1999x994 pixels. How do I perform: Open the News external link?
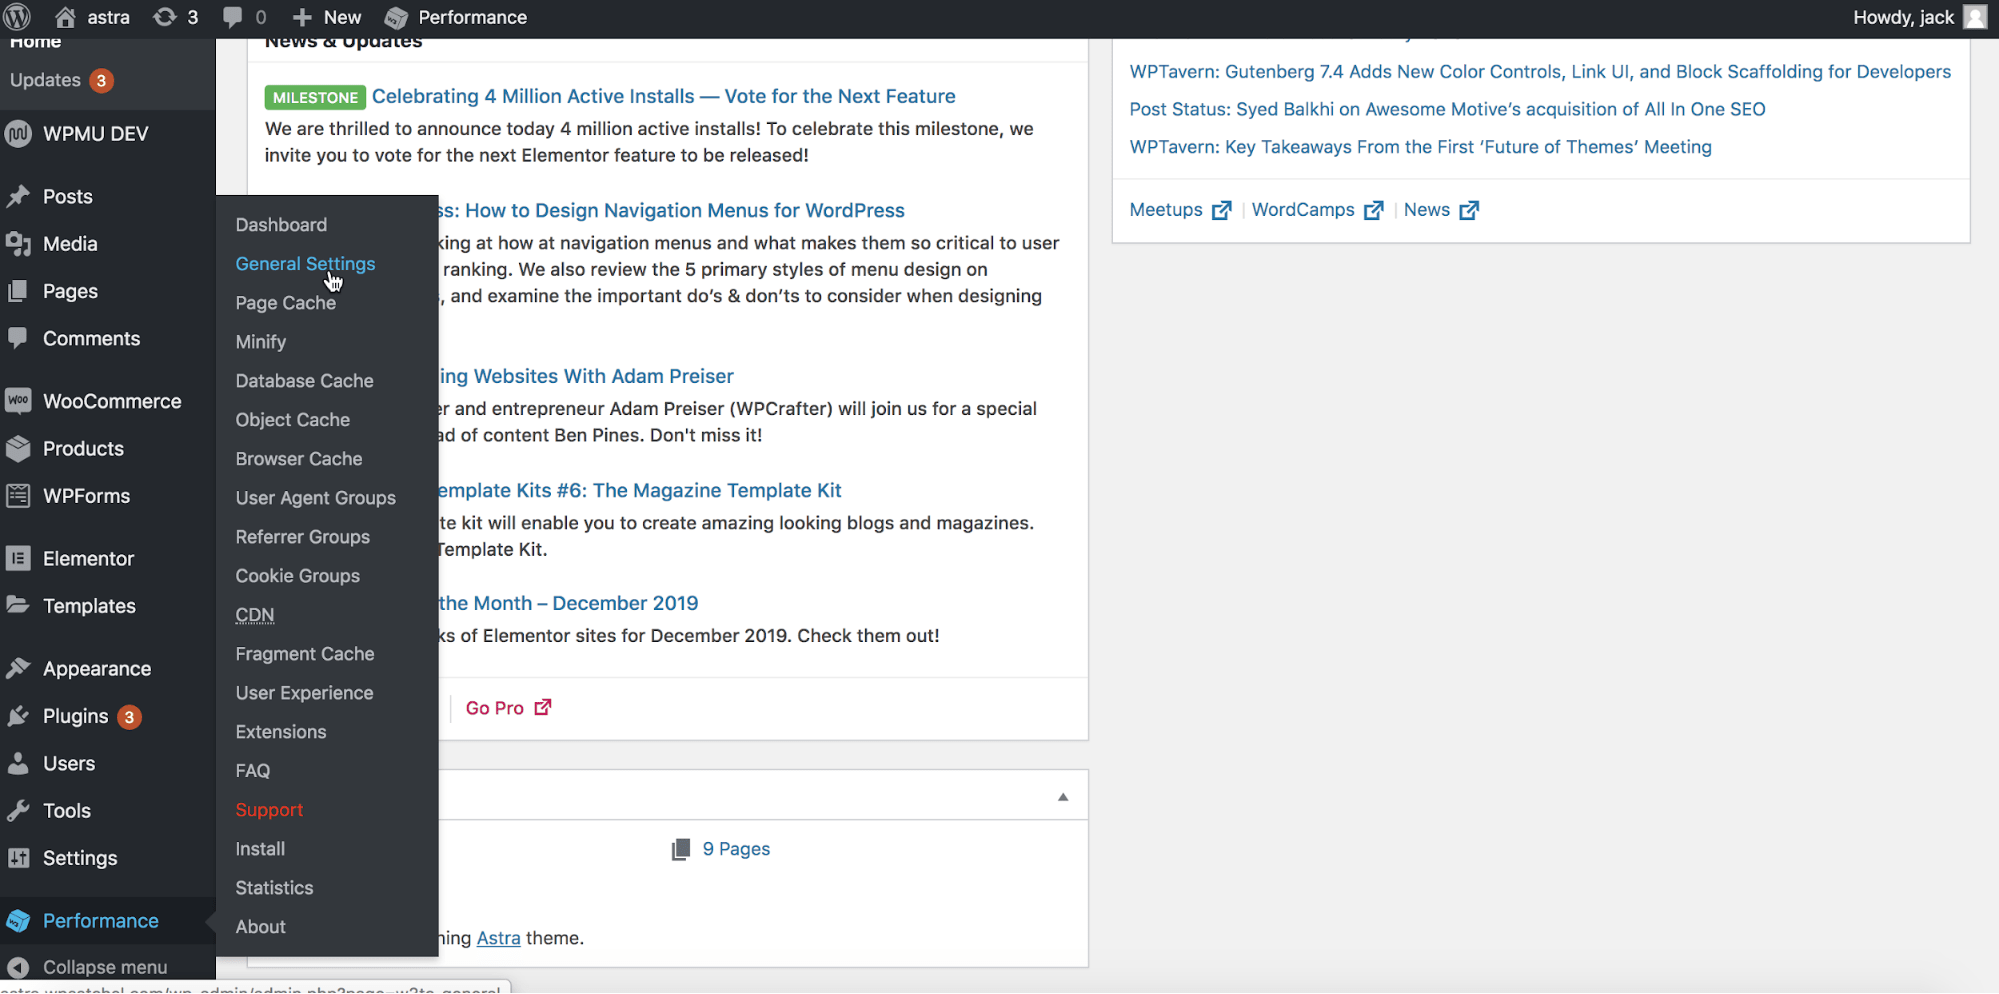(1440, 210)
